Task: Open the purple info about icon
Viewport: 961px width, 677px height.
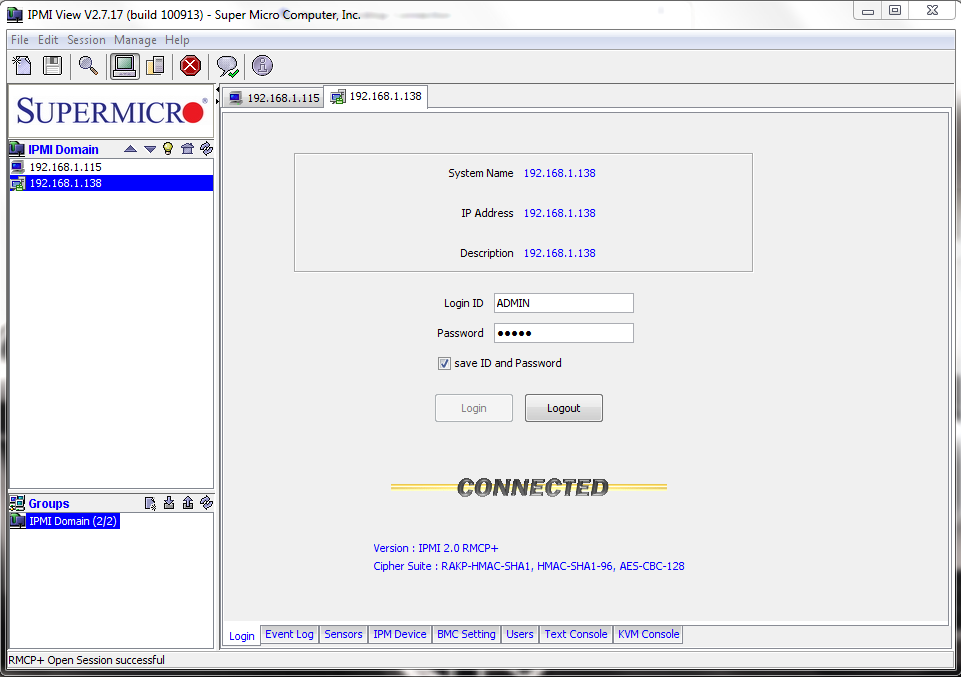Action: point(262,66)
